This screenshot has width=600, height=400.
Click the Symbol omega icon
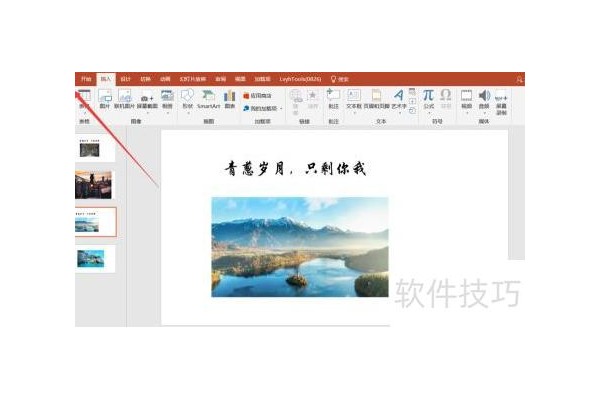click(x=446, y=95)
